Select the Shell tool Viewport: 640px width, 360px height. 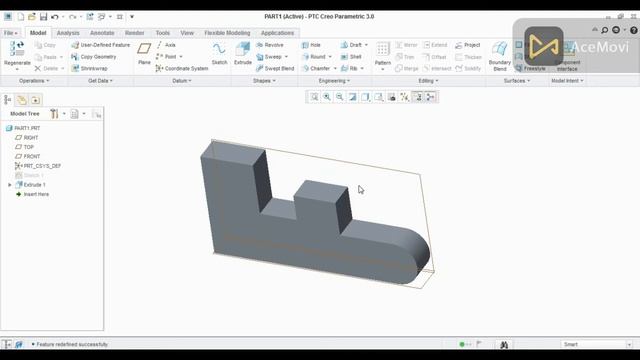point(351,57)
